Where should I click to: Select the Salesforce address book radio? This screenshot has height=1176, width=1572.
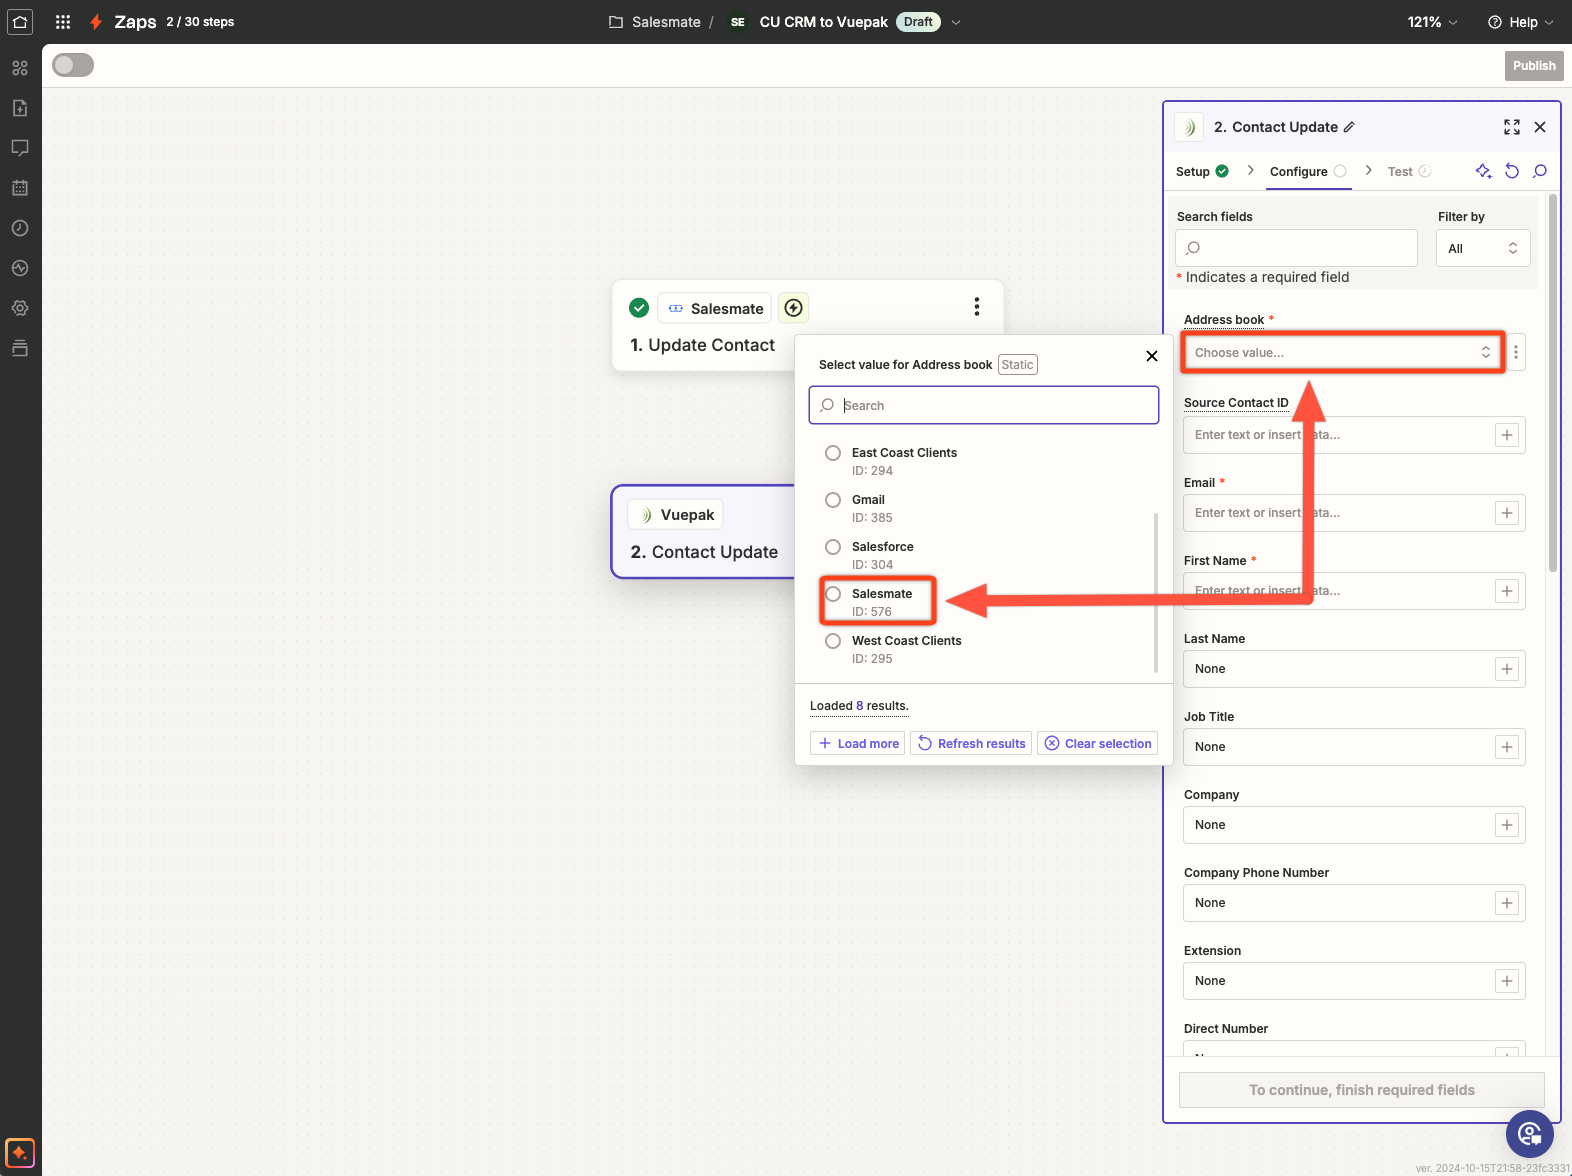click(833, 547)
